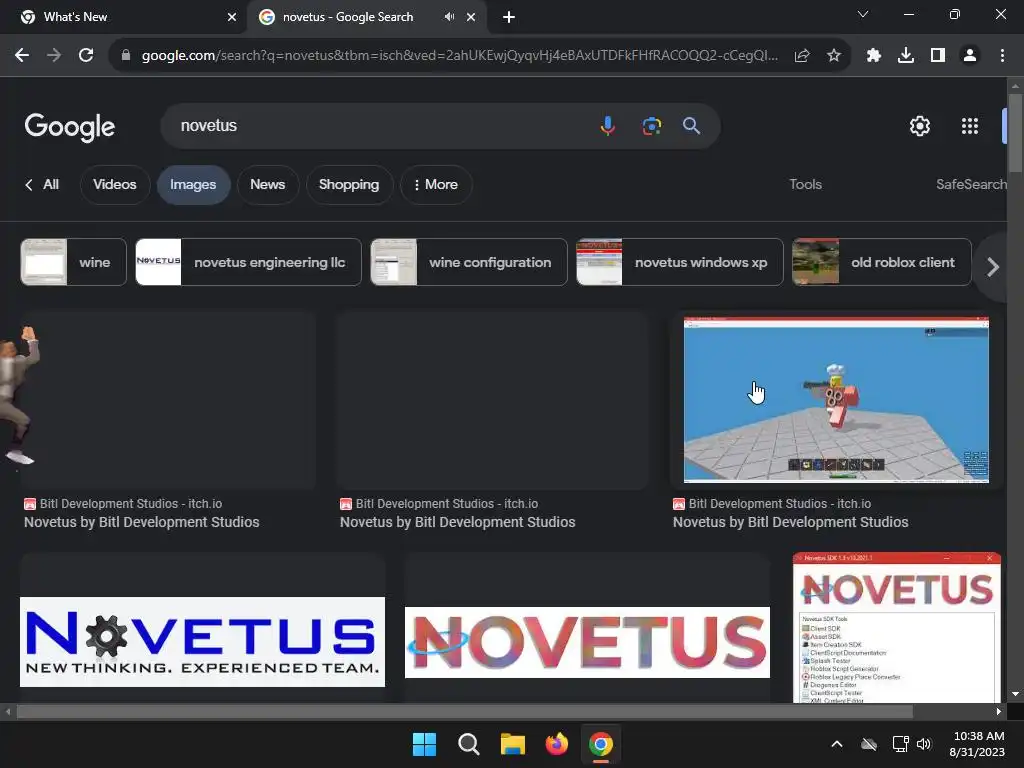Open Chrome downloads tray
This screenshot has width=1024, height=768.
(906, 56)
